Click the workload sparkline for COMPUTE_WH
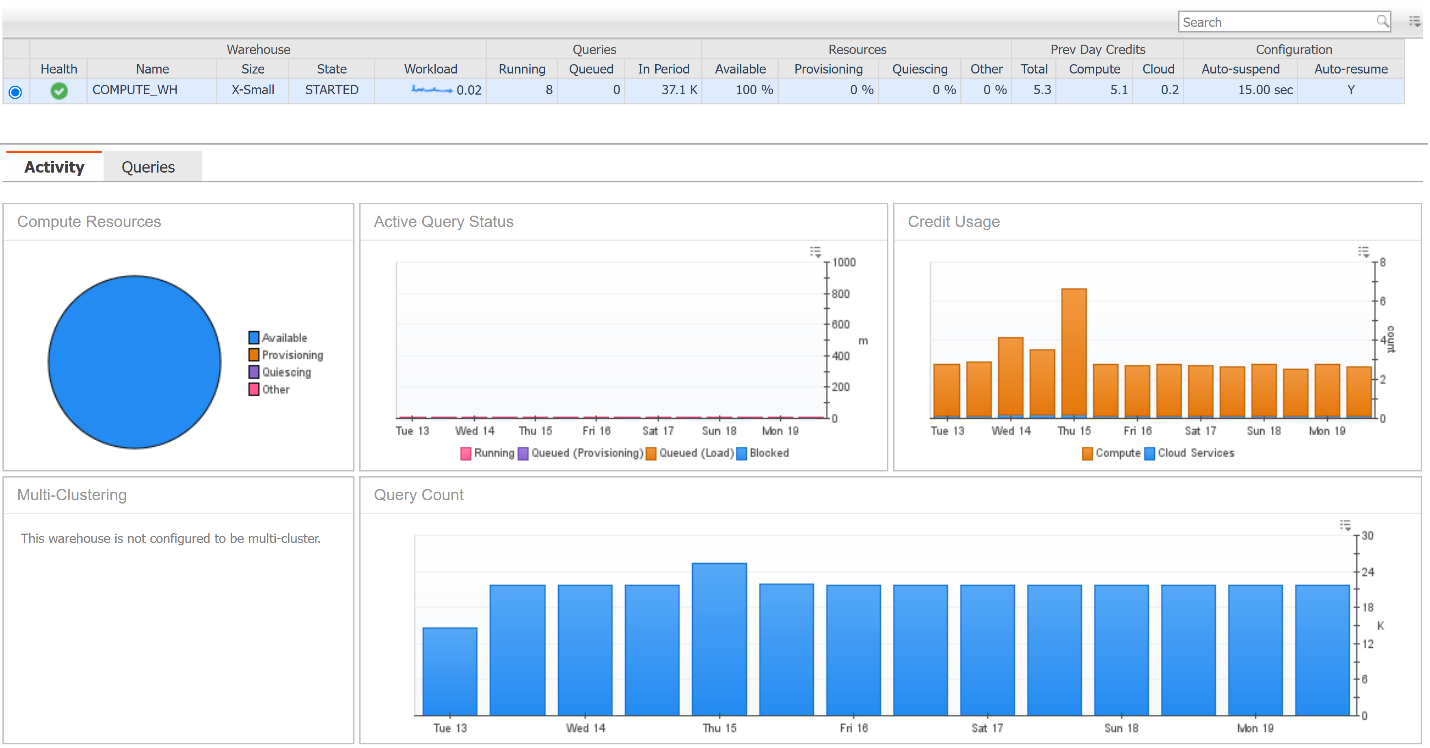 click(431, 90)
